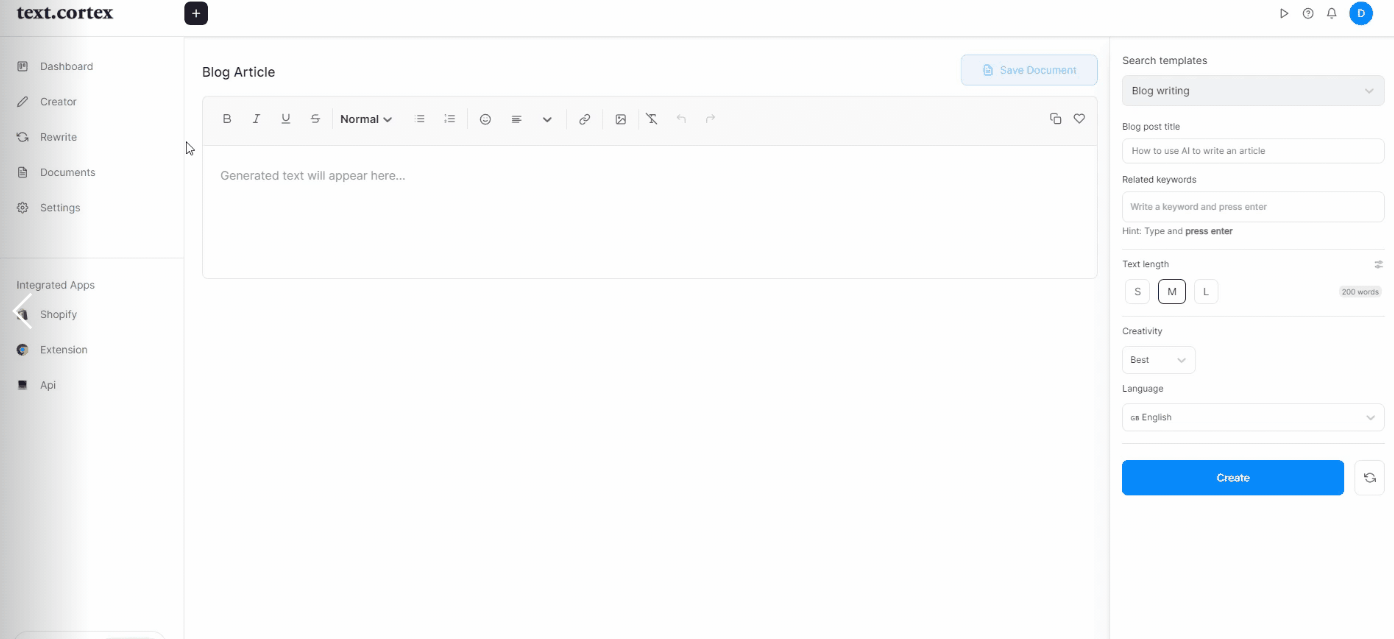Viewport: 1394px width, 639px height.
Task: Open Documents in the sidebar
Action: coord(67,172)
